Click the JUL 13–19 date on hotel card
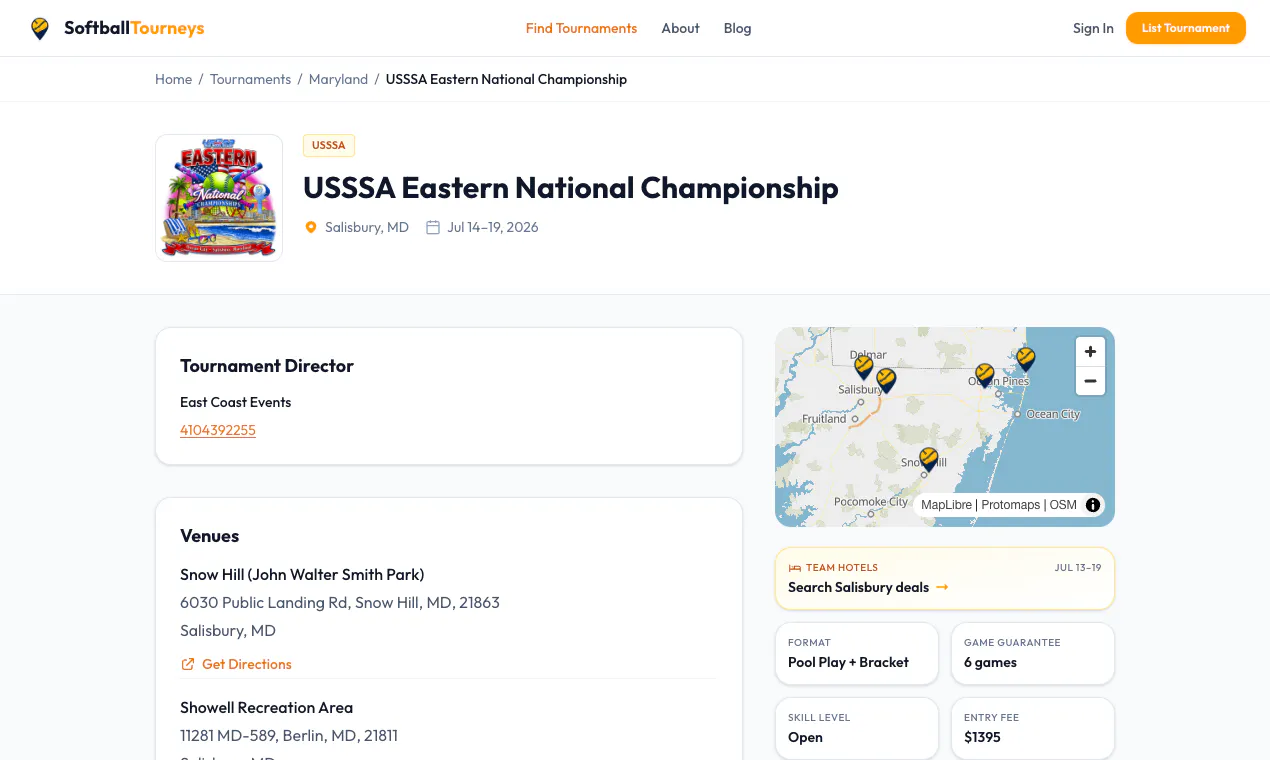The image size is (1270, 760). click(x=1078, y=568)
